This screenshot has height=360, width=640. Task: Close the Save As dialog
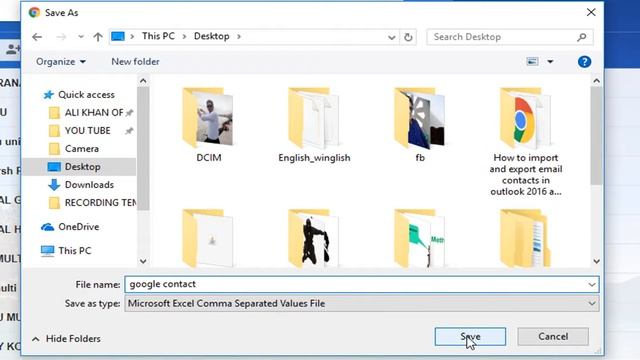(x=591, y=12)
